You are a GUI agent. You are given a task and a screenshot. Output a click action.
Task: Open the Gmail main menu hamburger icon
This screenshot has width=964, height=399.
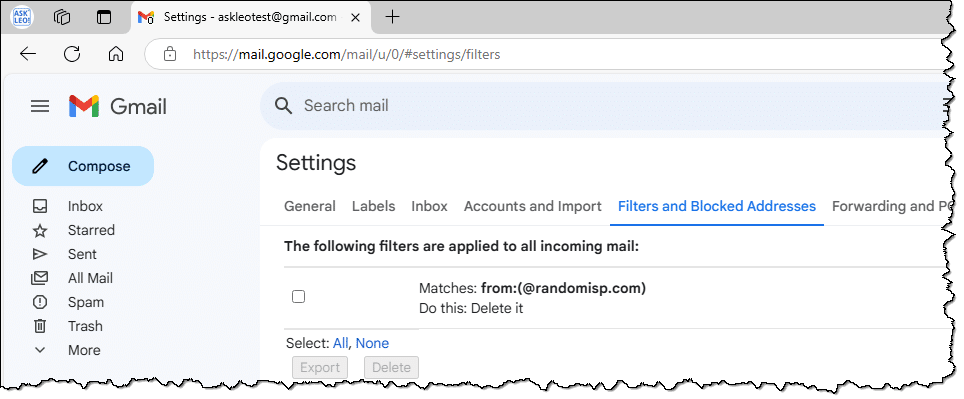click(40, 106)
